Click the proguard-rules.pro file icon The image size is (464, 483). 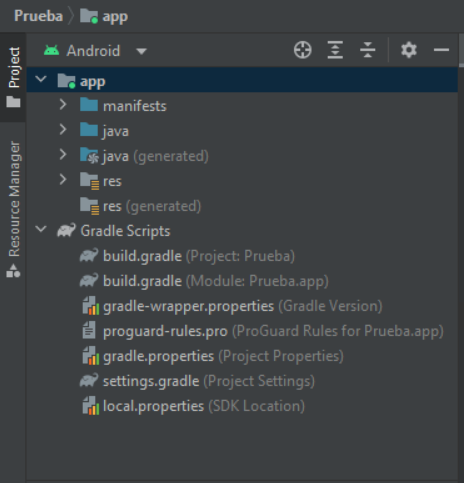pyautogui.click(x=89, y=331)
